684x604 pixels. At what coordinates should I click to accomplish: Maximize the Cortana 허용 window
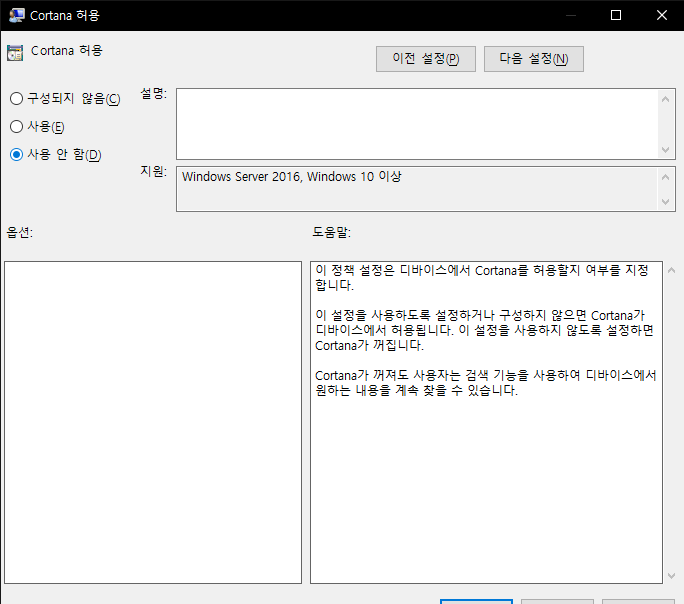pos(616,15)
